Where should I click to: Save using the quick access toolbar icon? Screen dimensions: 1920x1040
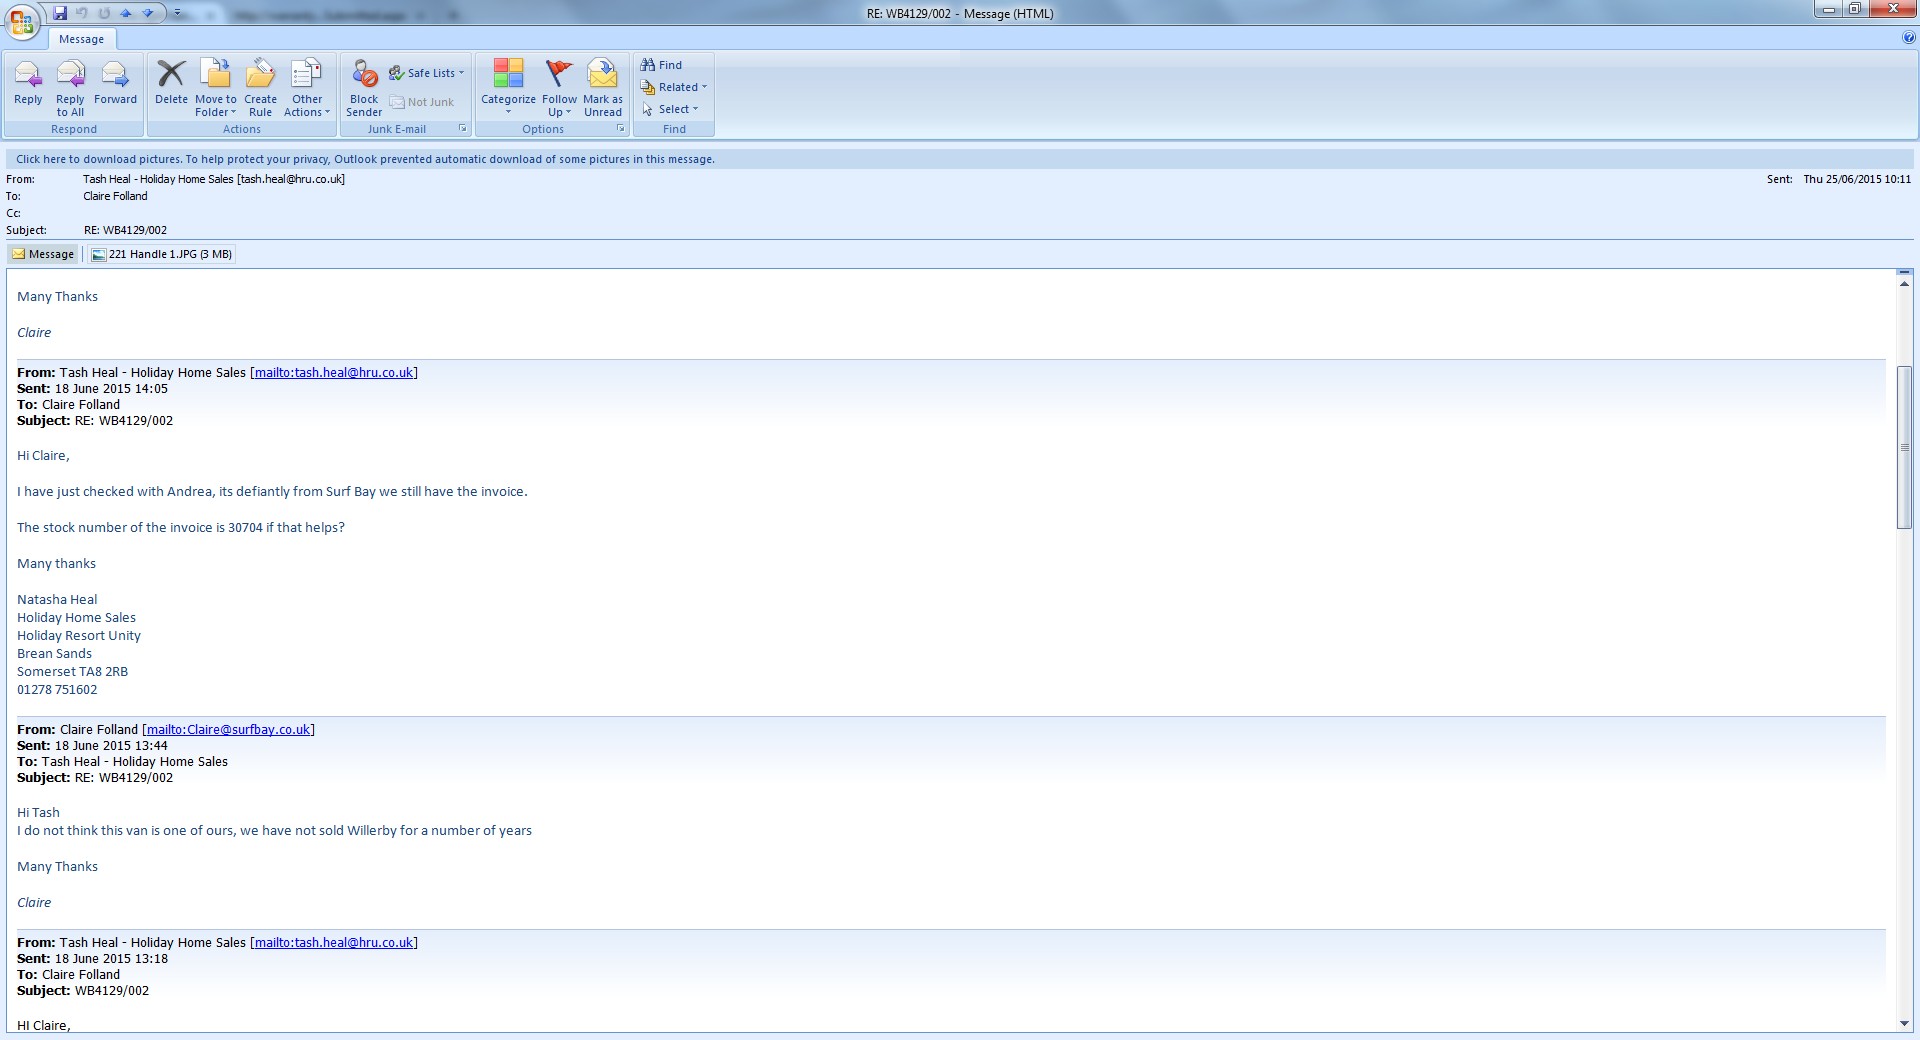(x=60, y=13)
